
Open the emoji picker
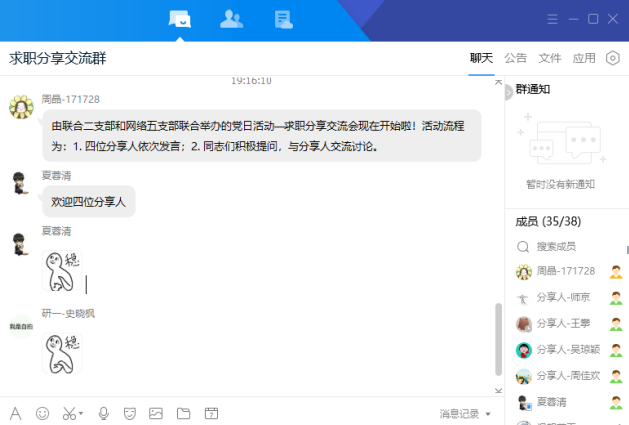pyautogui.click(x=42, y=413)
